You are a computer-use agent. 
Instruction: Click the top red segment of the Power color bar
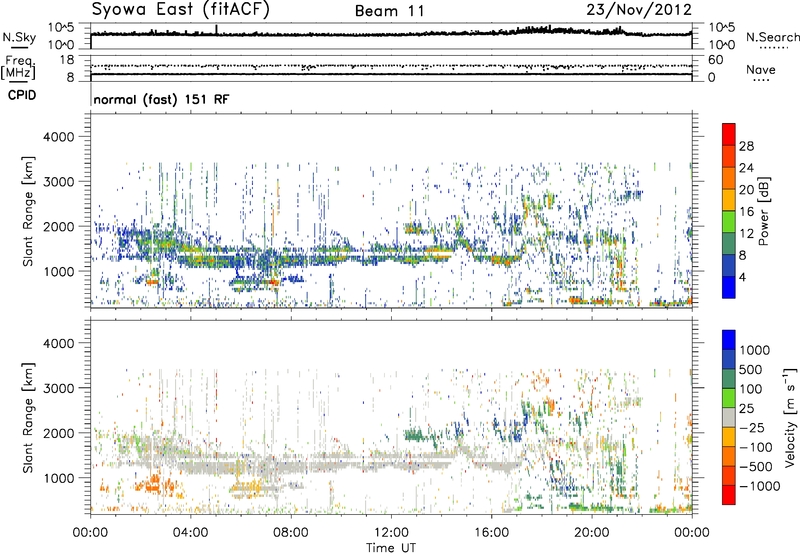pyautogui.click(x=729, y=134)
